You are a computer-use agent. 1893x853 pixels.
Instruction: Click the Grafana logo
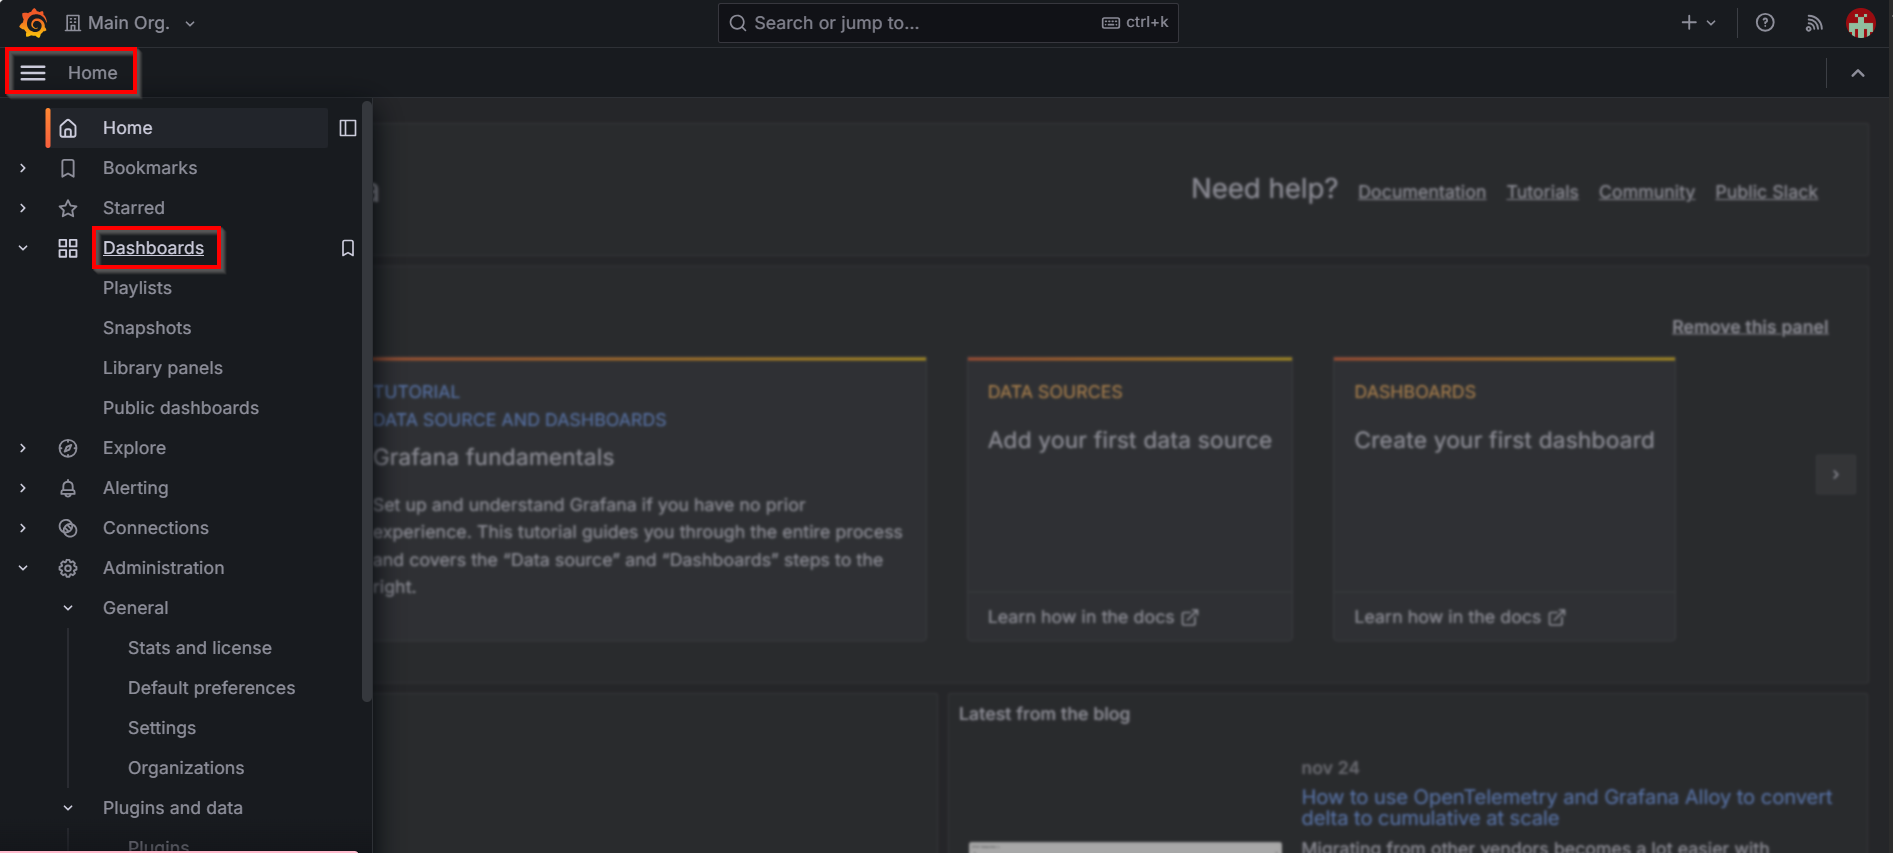point(33,23)
